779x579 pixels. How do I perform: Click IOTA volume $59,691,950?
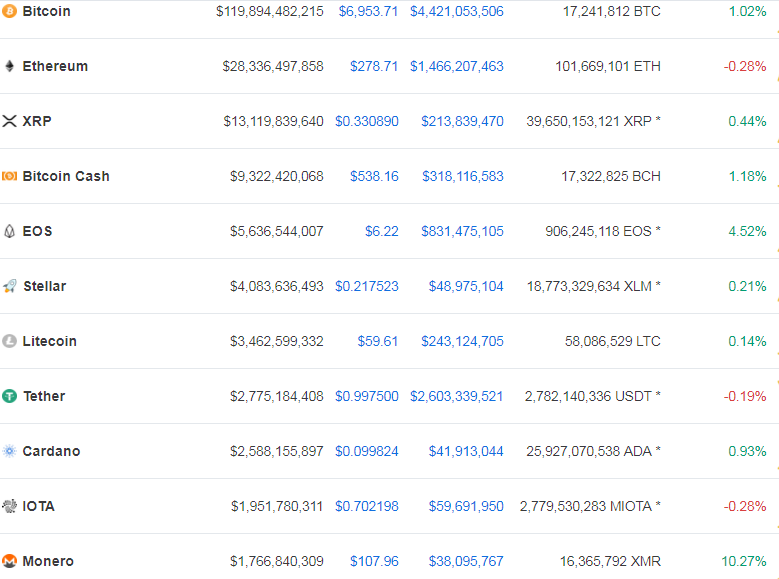[x=466, y=506]
